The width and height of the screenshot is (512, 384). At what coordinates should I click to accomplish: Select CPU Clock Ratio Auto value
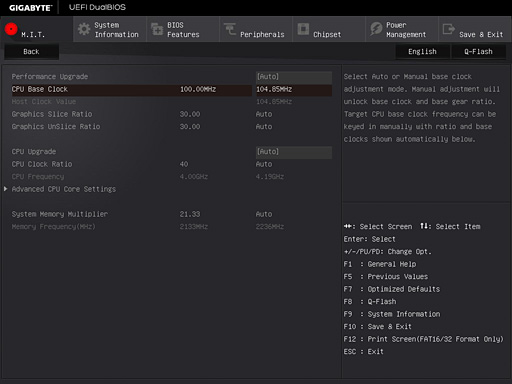coord(264,164)
